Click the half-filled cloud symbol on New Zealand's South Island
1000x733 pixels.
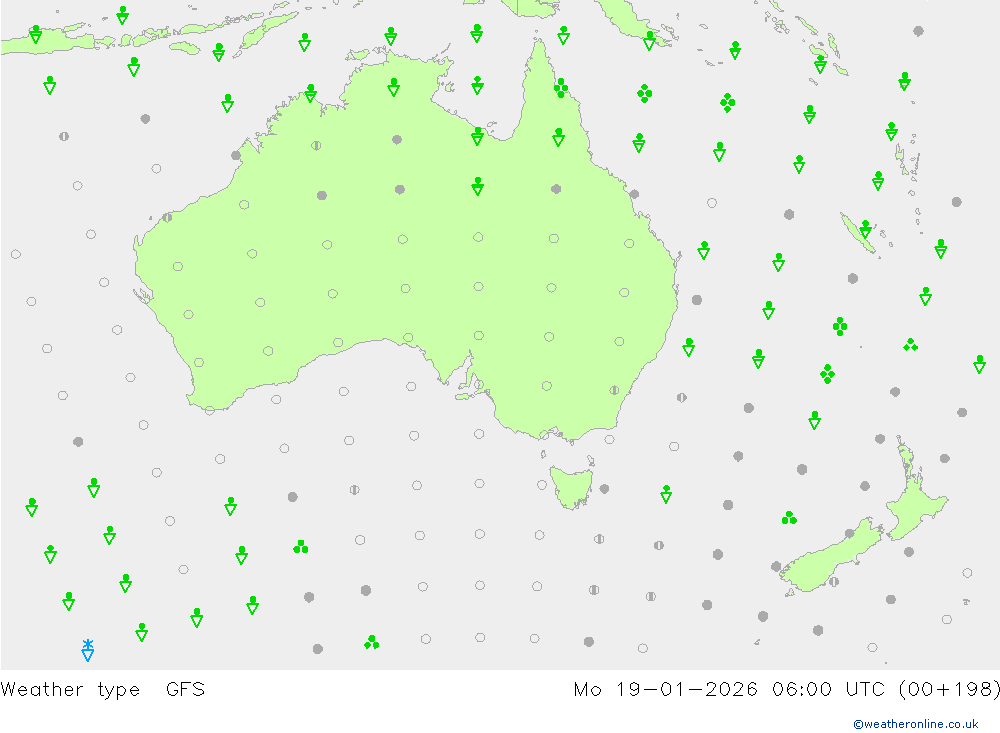(x=834, y=582)
